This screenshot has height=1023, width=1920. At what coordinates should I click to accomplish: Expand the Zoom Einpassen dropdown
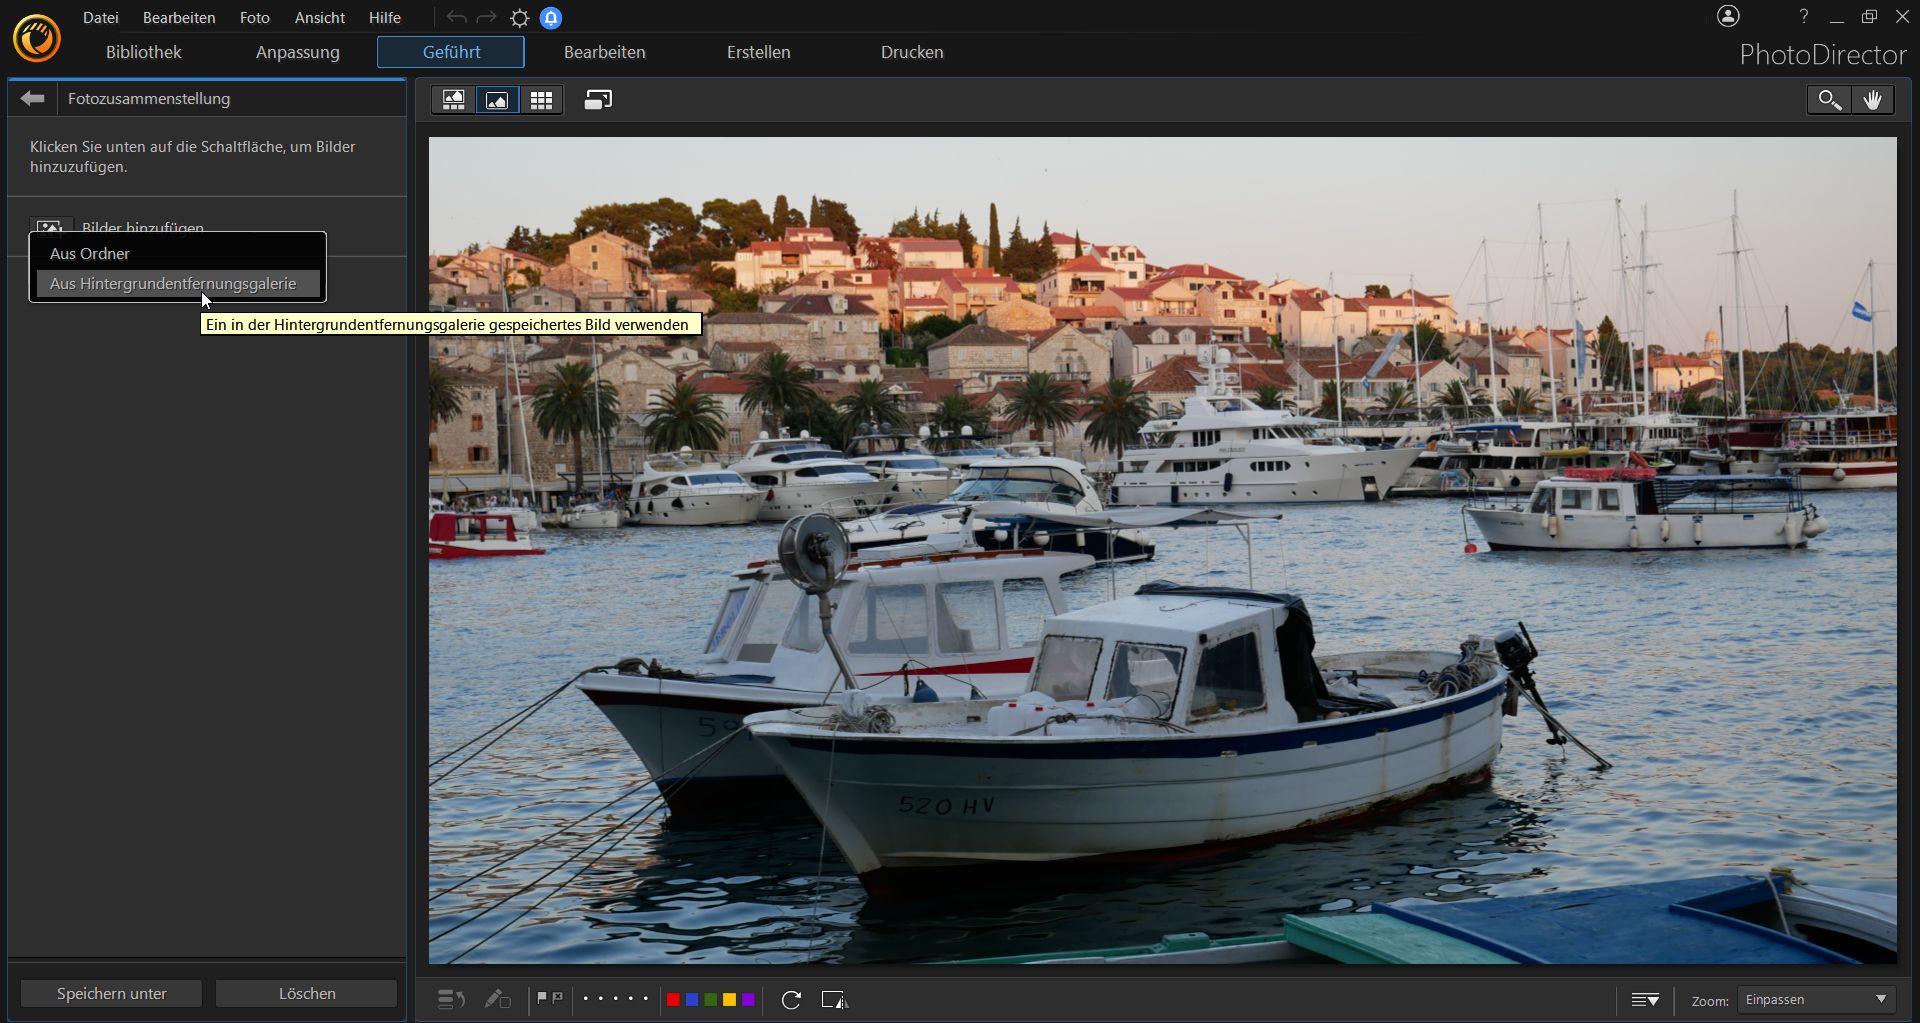[1816, 1000]
